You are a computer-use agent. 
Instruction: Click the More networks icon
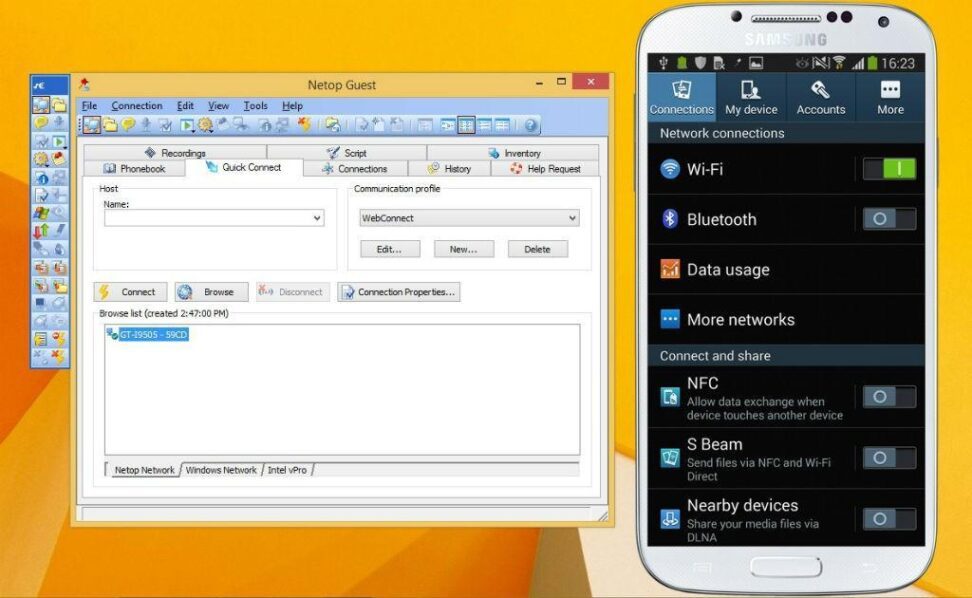[x=668, y=319]
